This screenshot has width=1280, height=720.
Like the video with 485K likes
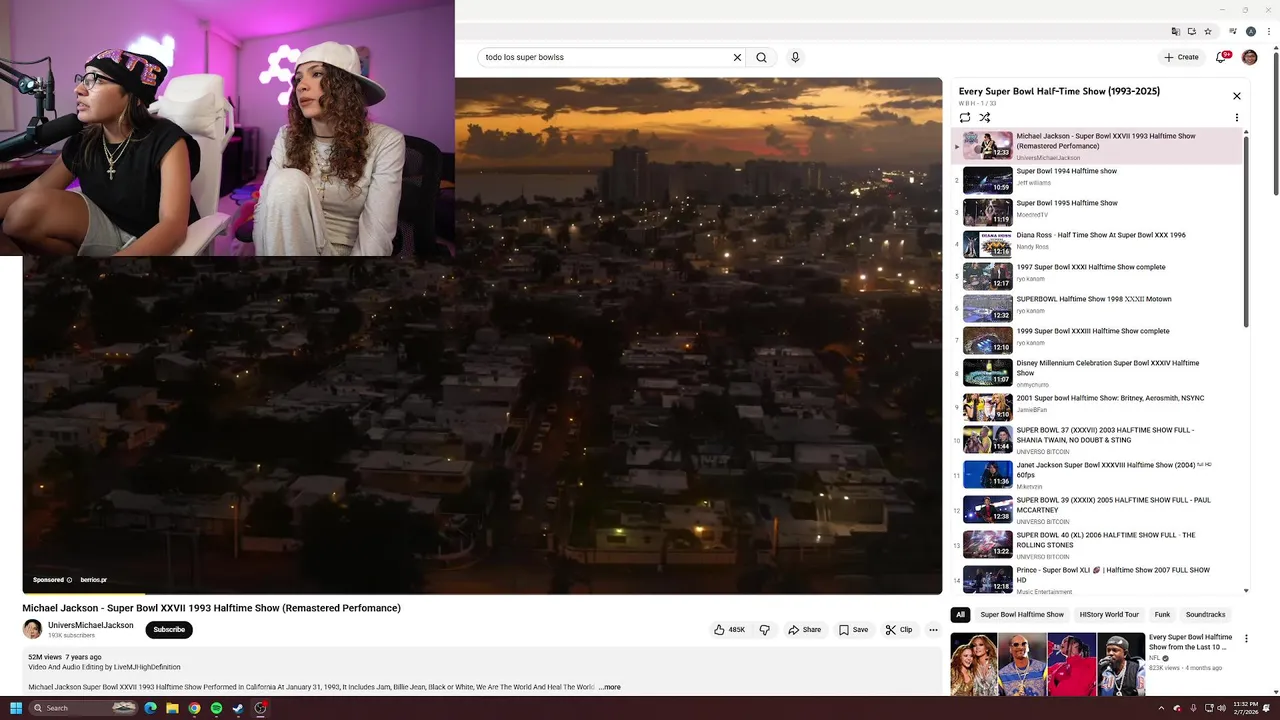(x=729, y=630)
